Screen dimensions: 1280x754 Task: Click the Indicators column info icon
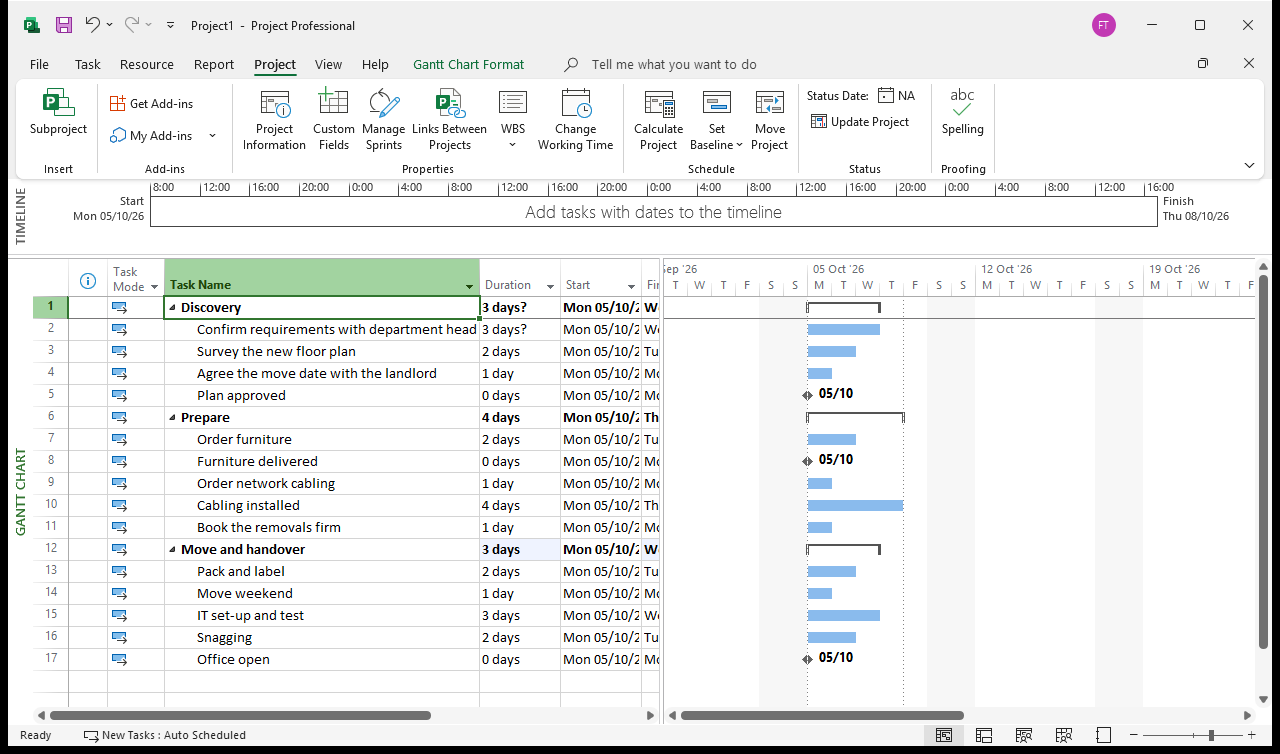click(87, 282)
